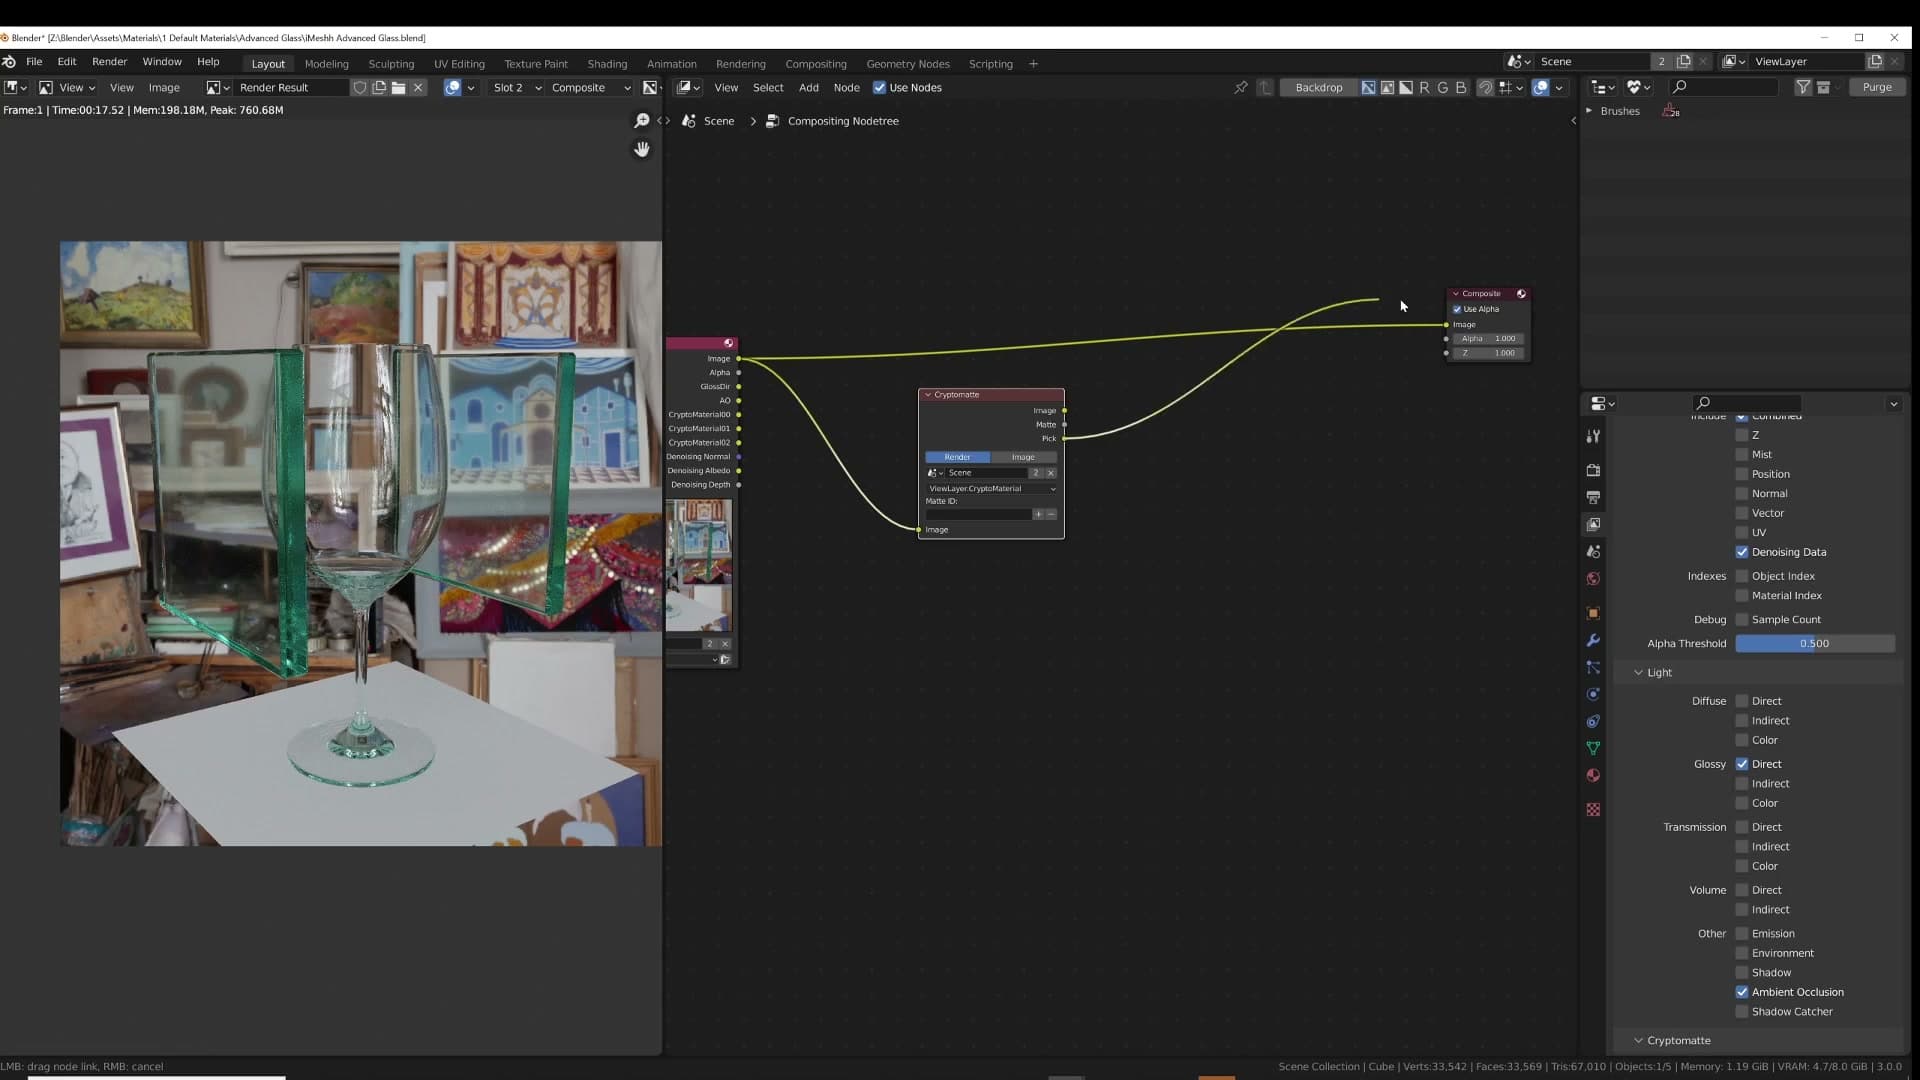Open the World properties tab icon
The width and height of the screenshot is (1920, 1080).
point(1593,579)
